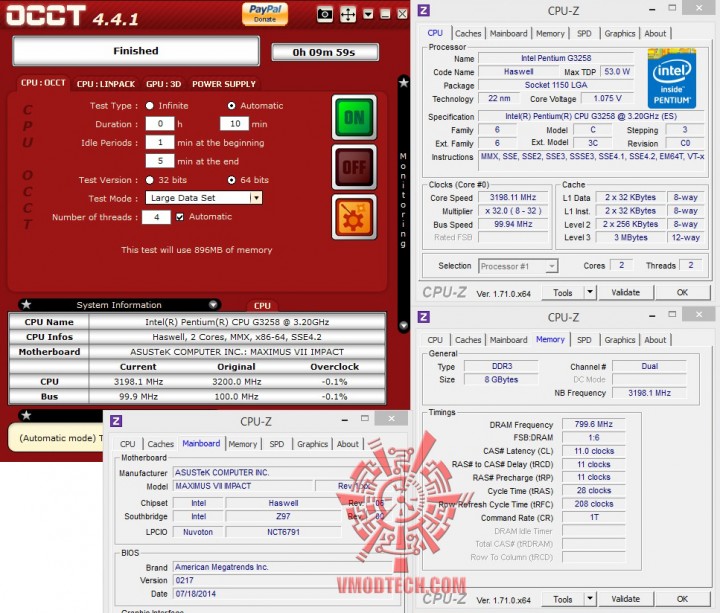720x613 pixels.
Task: Click star icon above the Monitoring bar
Action: coord(403,83)
